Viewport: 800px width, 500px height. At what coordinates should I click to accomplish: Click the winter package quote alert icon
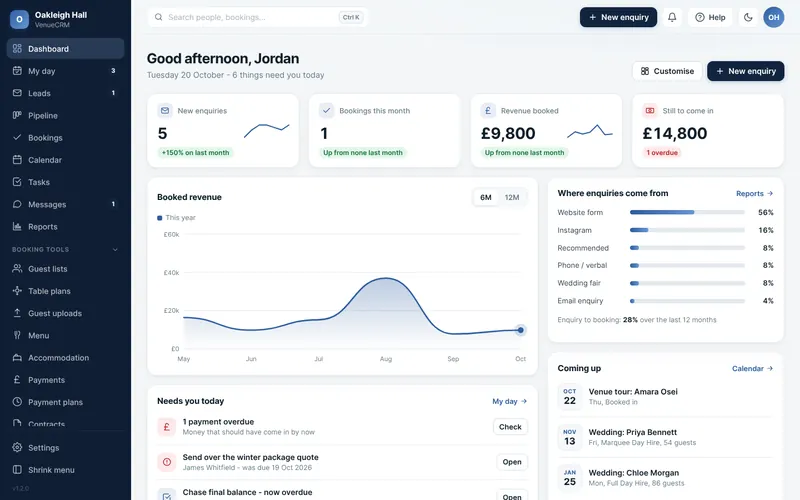[166, 462]
